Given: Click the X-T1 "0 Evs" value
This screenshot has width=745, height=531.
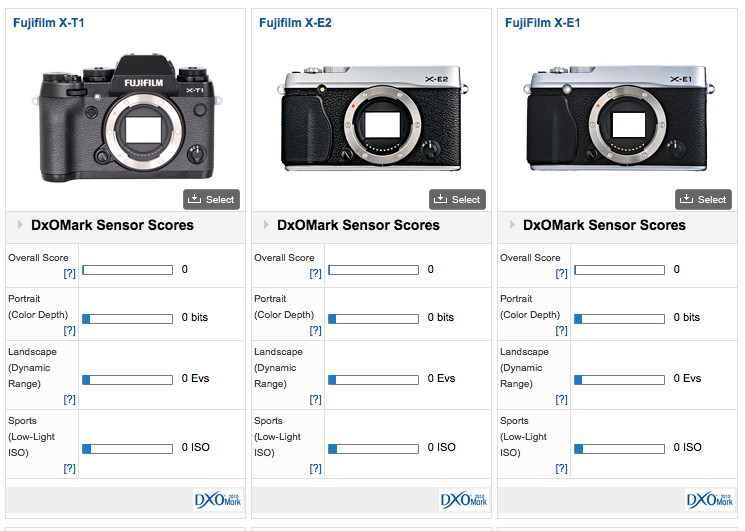Looking at the screenshot, I should tap(195, 378).
